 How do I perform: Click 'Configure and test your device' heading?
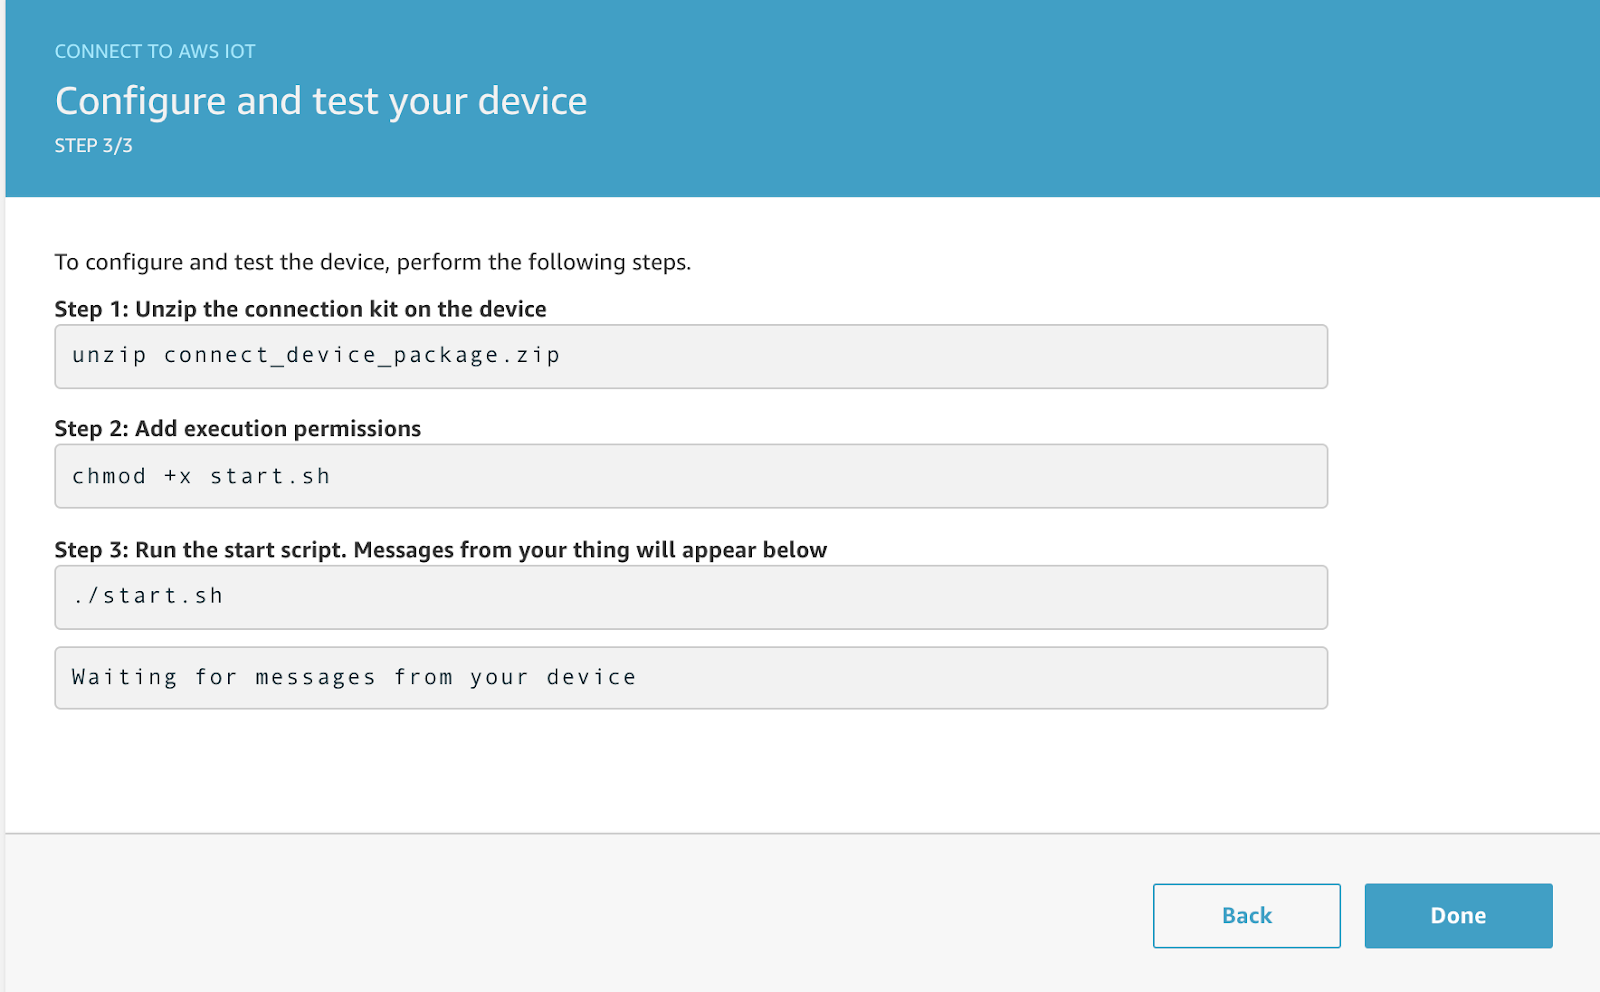click(x=321, y=101)
